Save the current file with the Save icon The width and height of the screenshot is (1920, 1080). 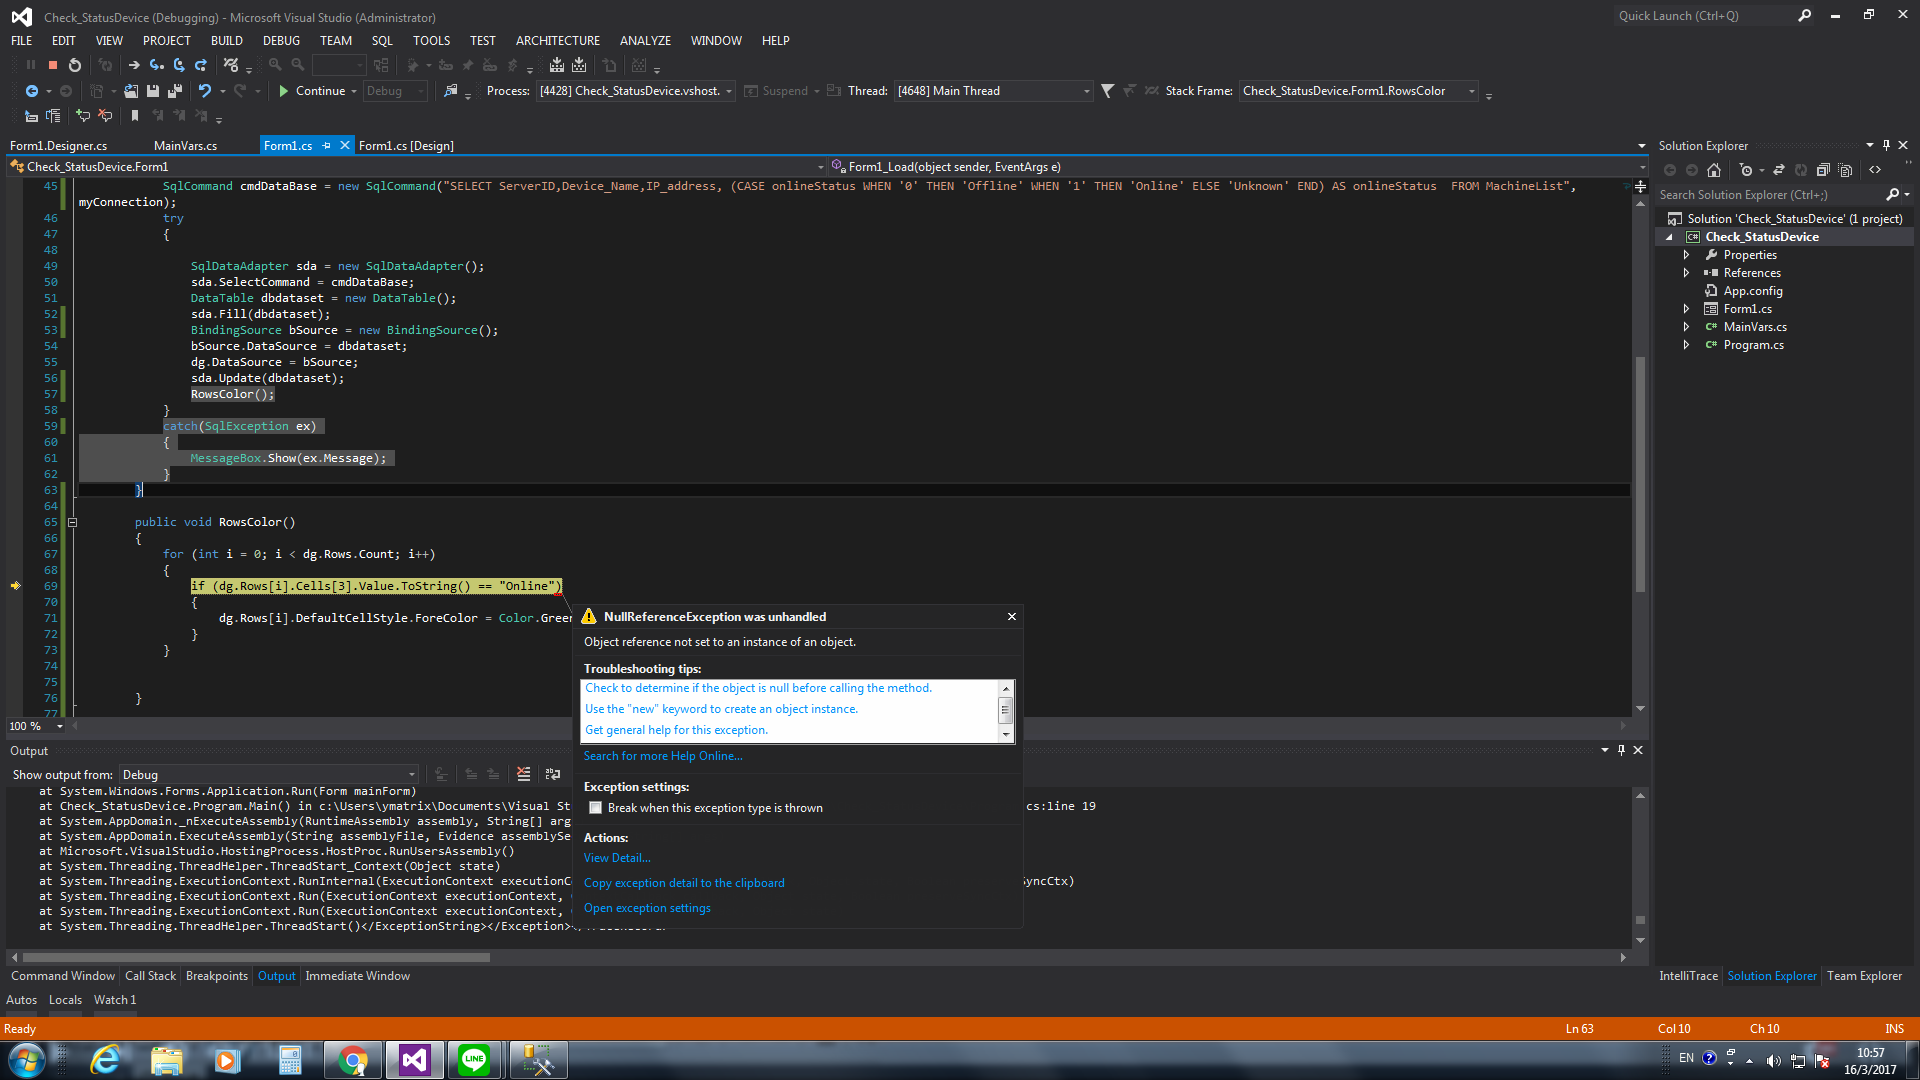153,91
